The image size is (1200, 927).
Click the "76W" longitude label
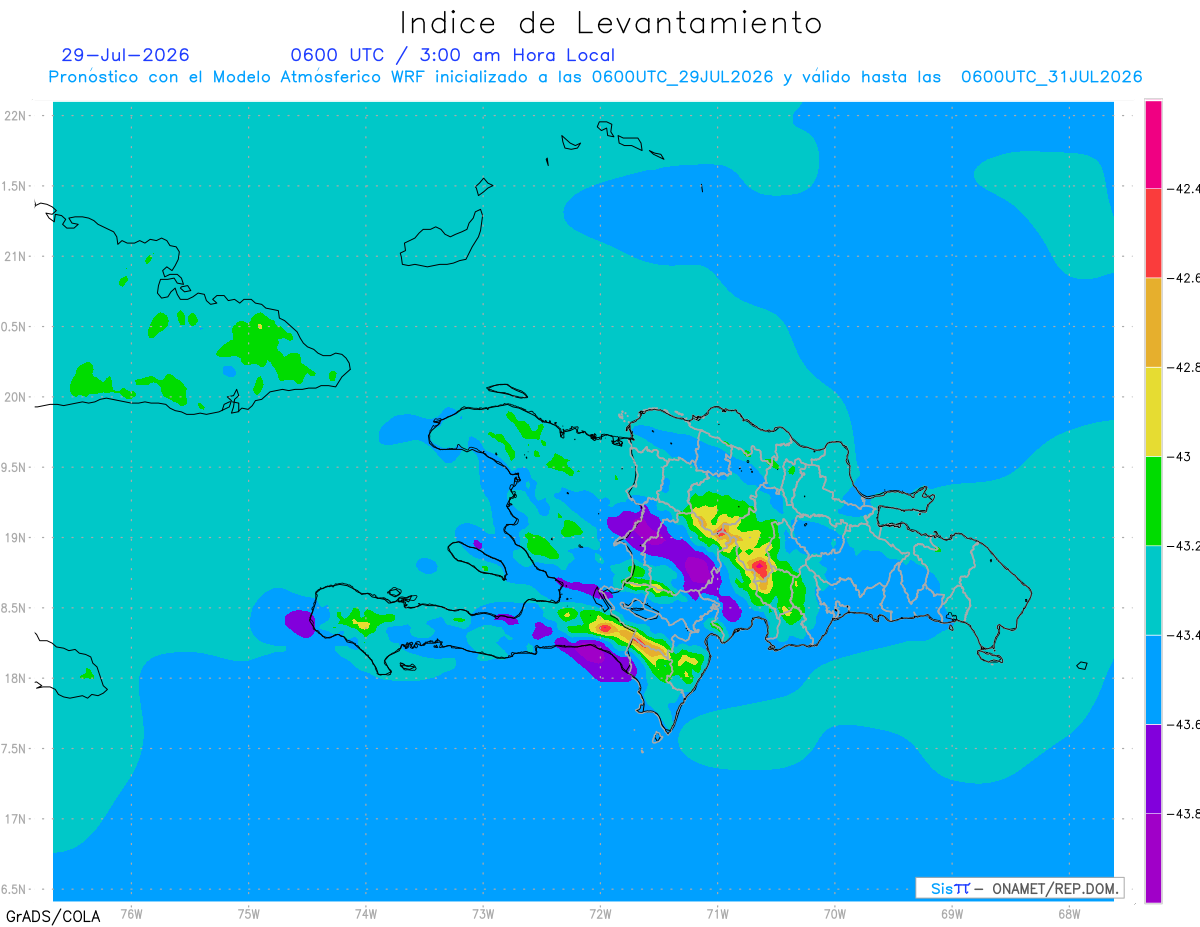(131, 912)
